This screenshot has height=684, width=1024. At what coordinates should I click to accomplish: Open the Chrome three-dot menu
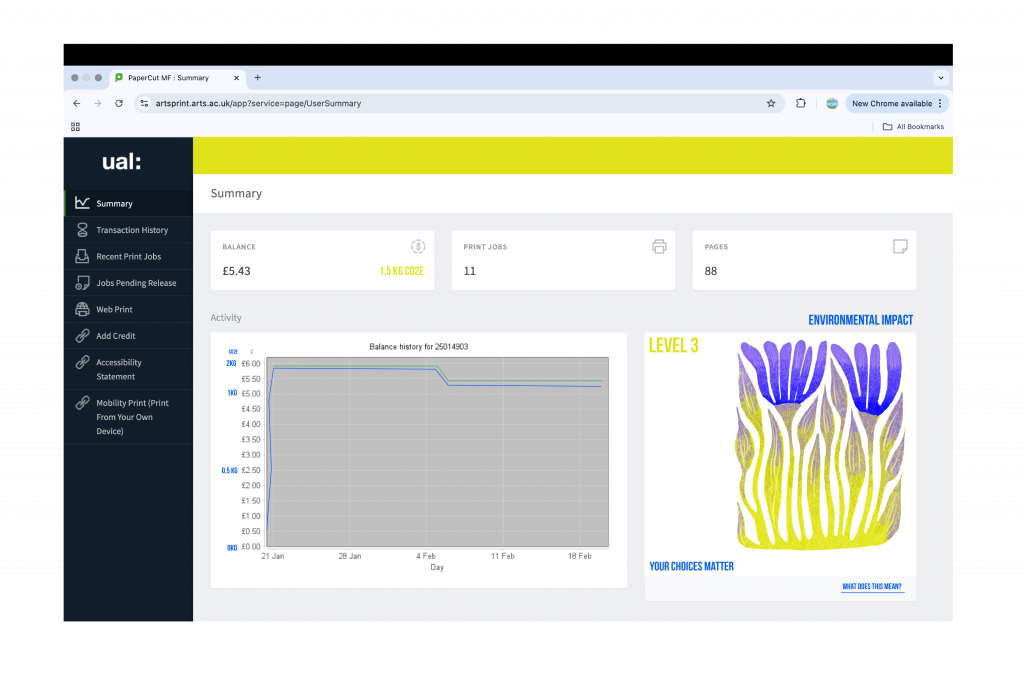click(940, 103)
